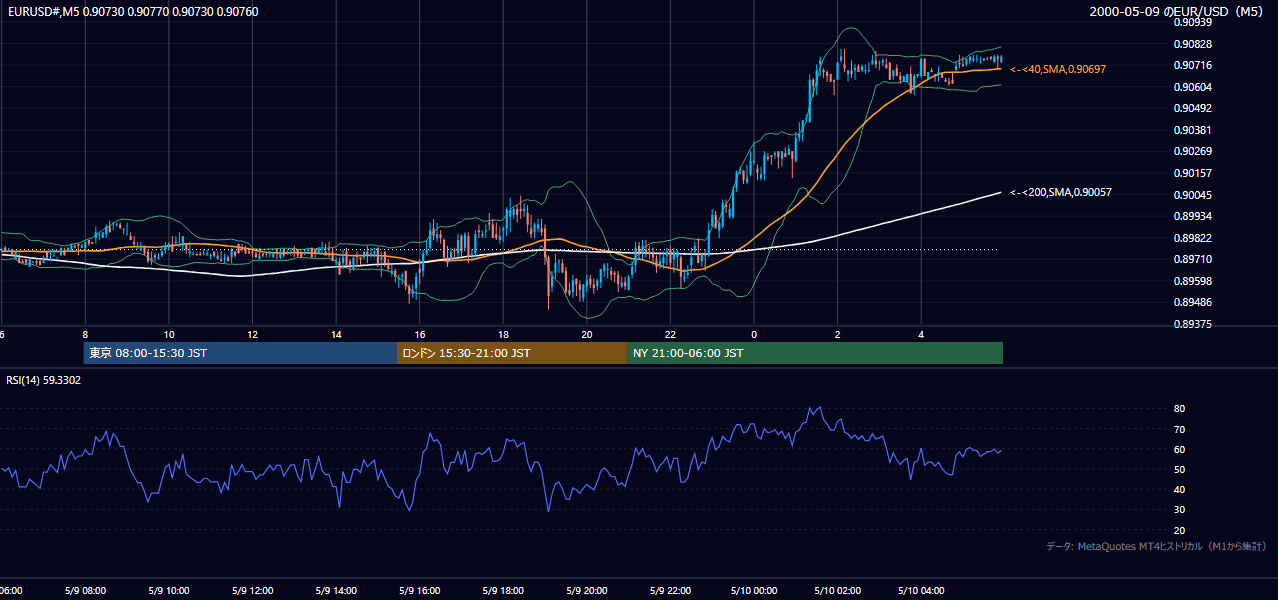
Task: Click hour label 10 under price chart
Action: (x=169, y=334)
